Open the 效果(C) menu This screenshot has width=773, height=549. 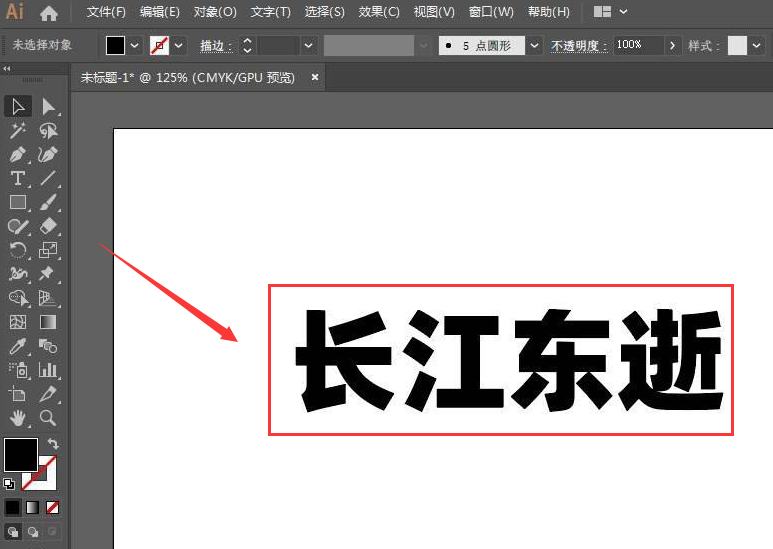point(379,12)
